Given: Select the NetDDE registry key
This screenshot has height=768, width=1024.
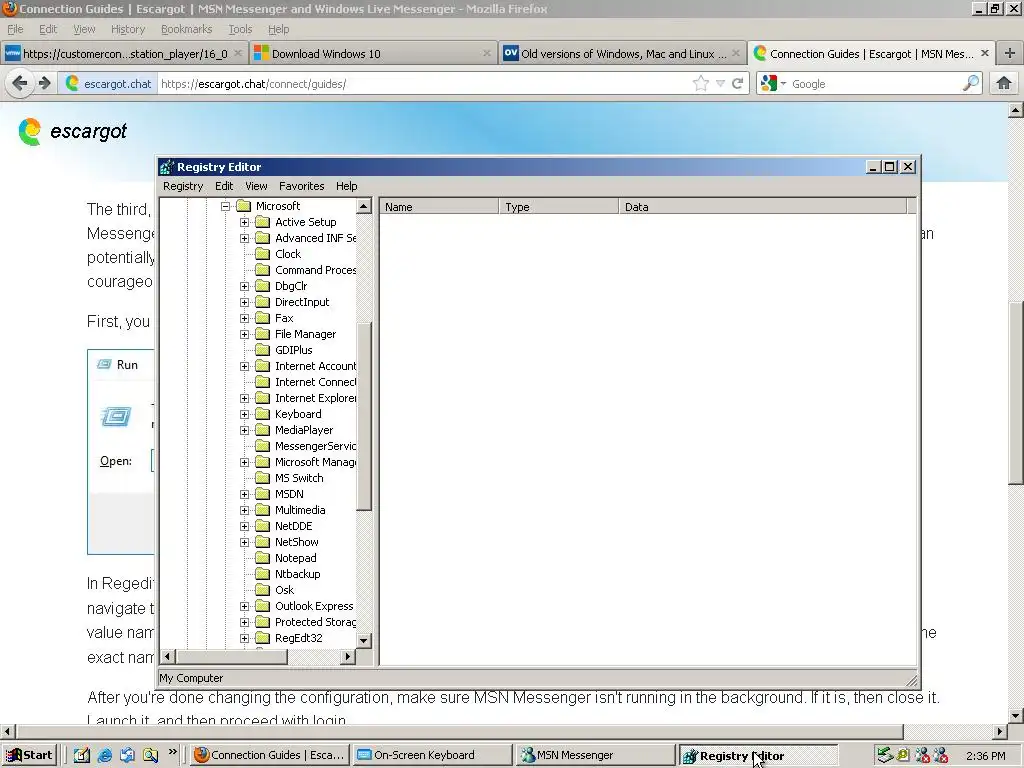Looking at the screenshot, I should tap(294, 526).
